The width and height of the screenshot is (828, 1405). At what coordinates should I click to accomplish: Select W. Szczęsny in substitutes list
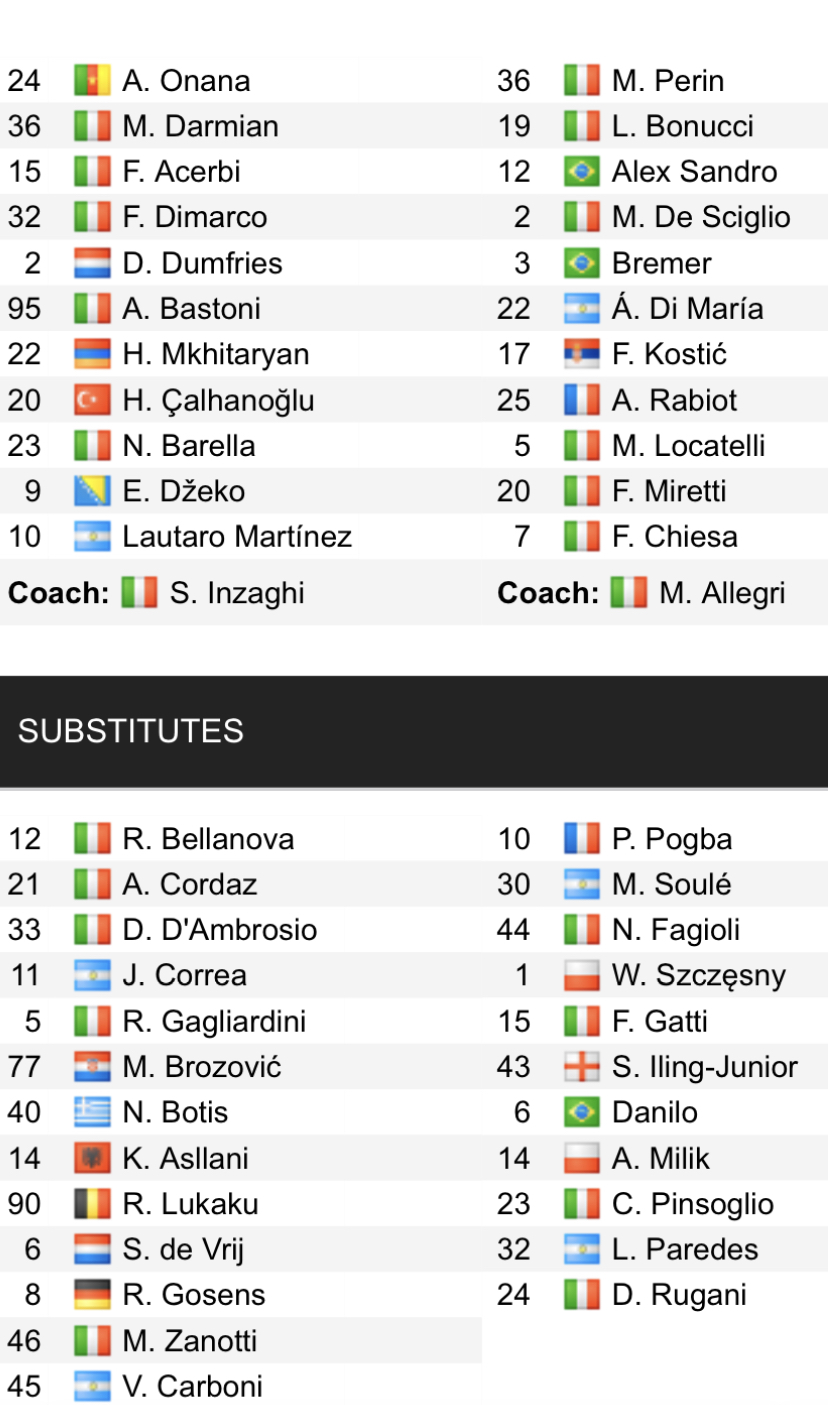[699, 976]
